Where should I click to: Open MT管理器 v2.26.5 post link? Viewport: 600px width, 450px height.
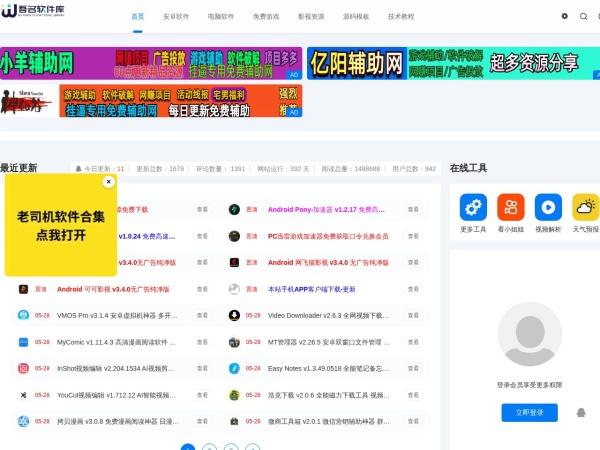[x=329, y=342]
